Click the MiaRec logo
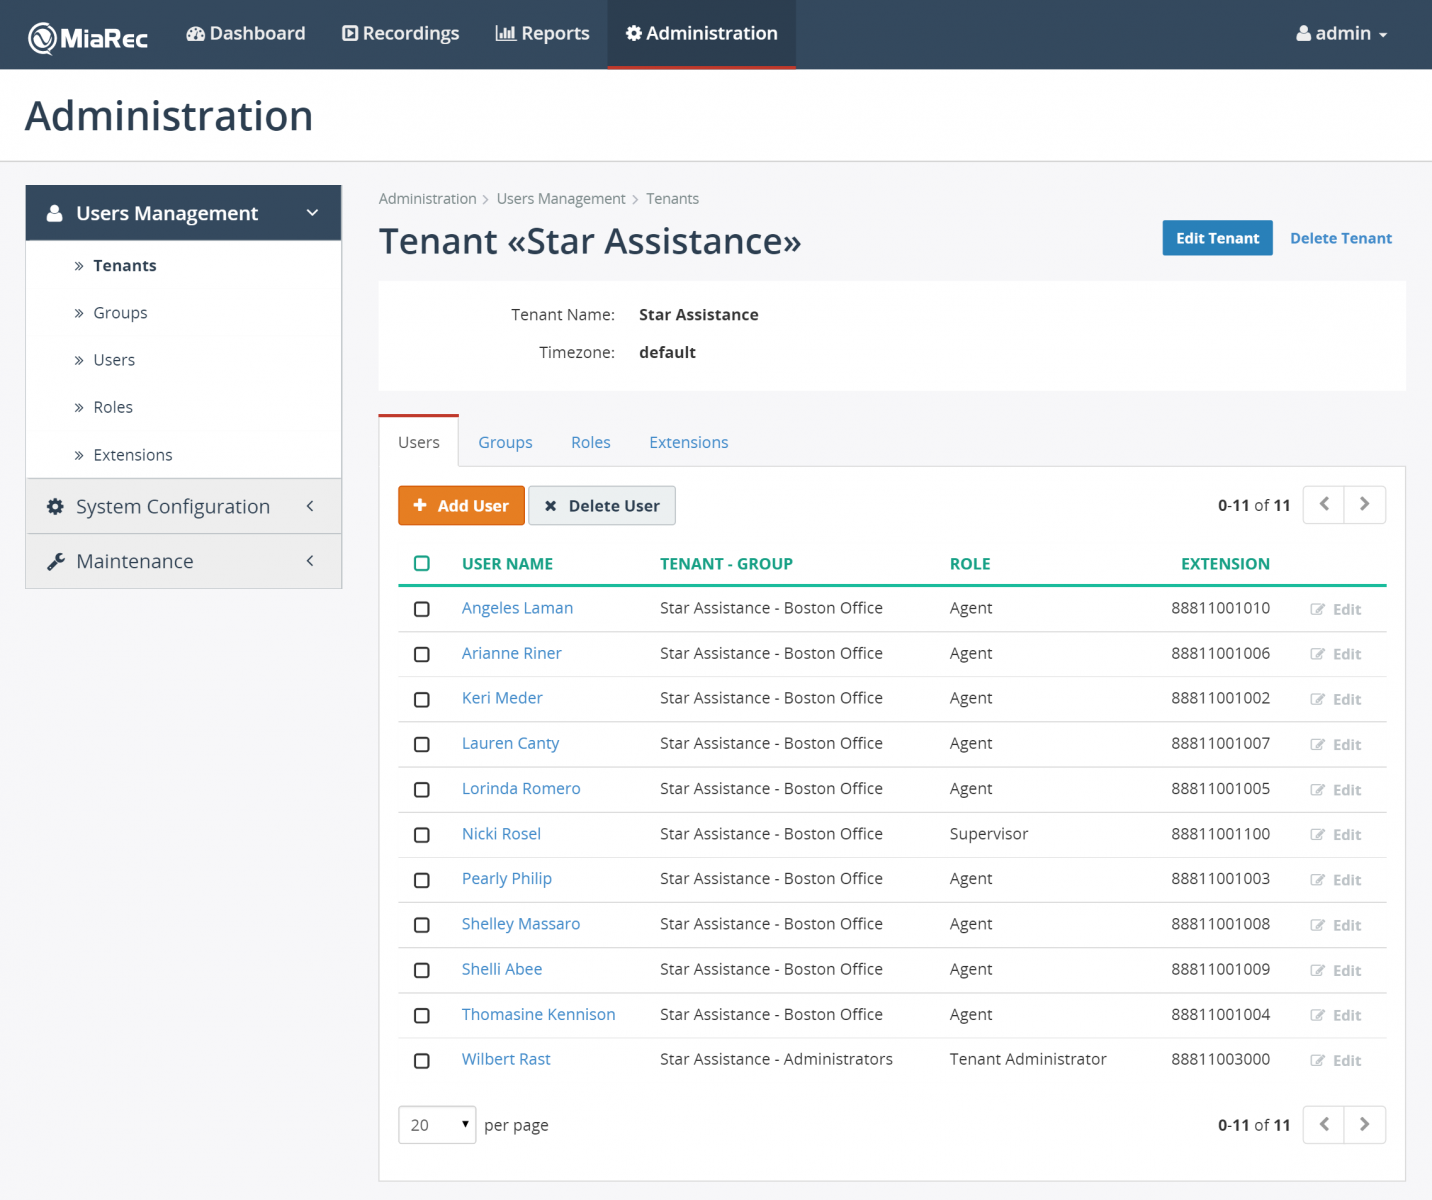Image resolution: width=1432 pixels, height=1200 pixels. click(88, 37)
